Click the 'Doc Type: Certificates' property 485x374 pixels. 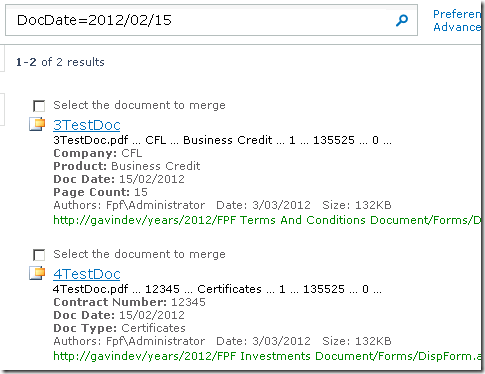(119, 328)
